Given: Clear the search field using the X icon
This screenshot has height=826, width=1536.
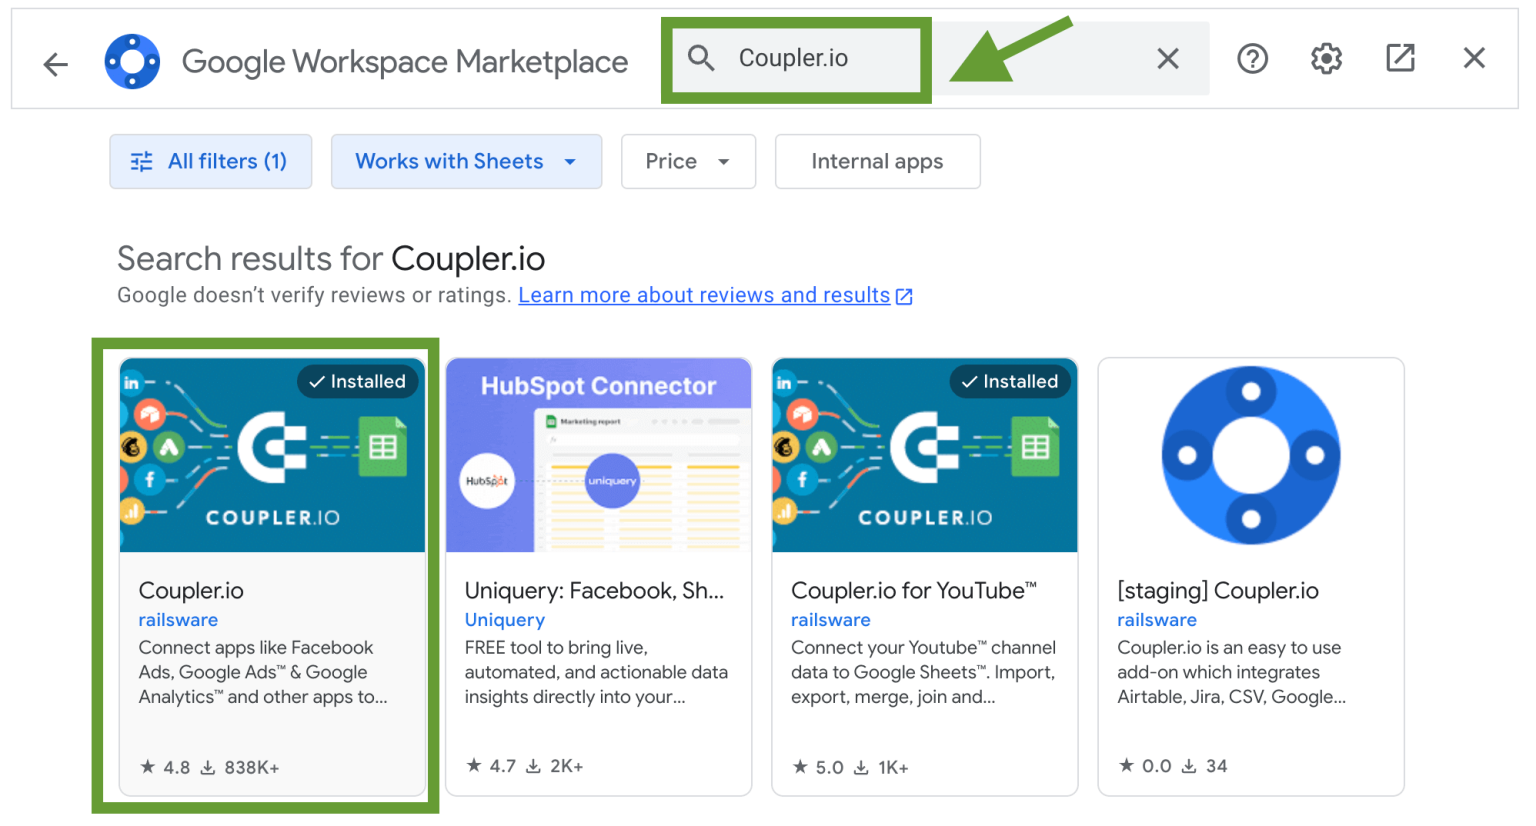Looking at the screenshot, I should tap(1167, 58).
